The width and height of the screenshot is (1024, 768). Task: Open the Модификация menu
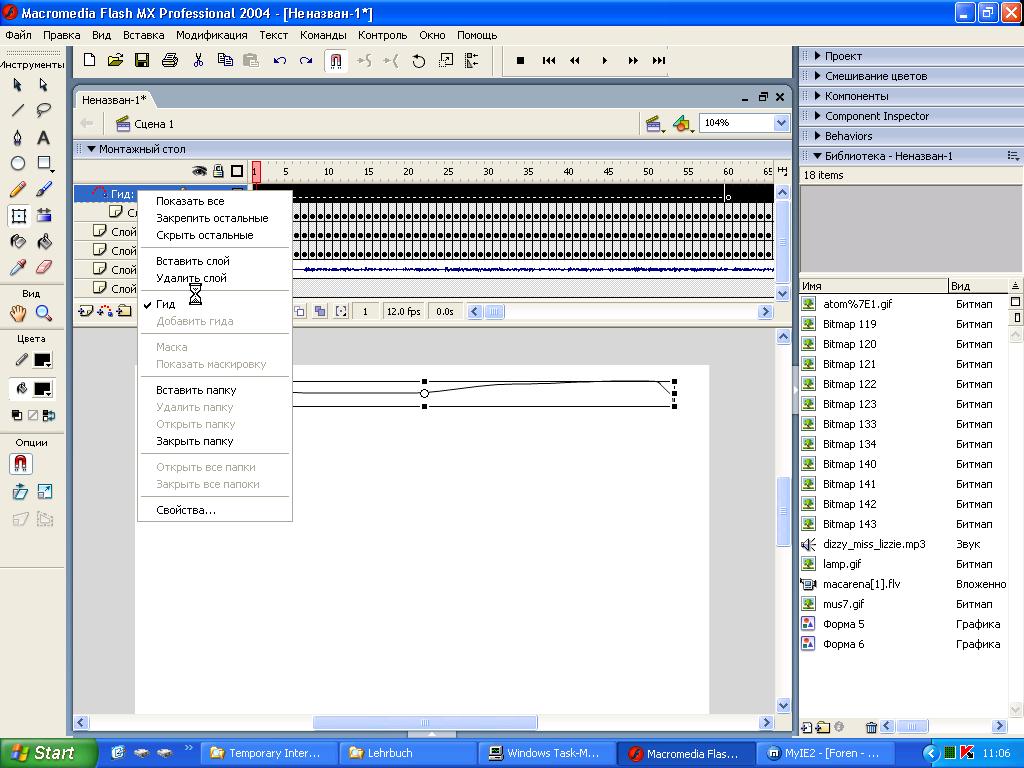(x=212, y=35)
